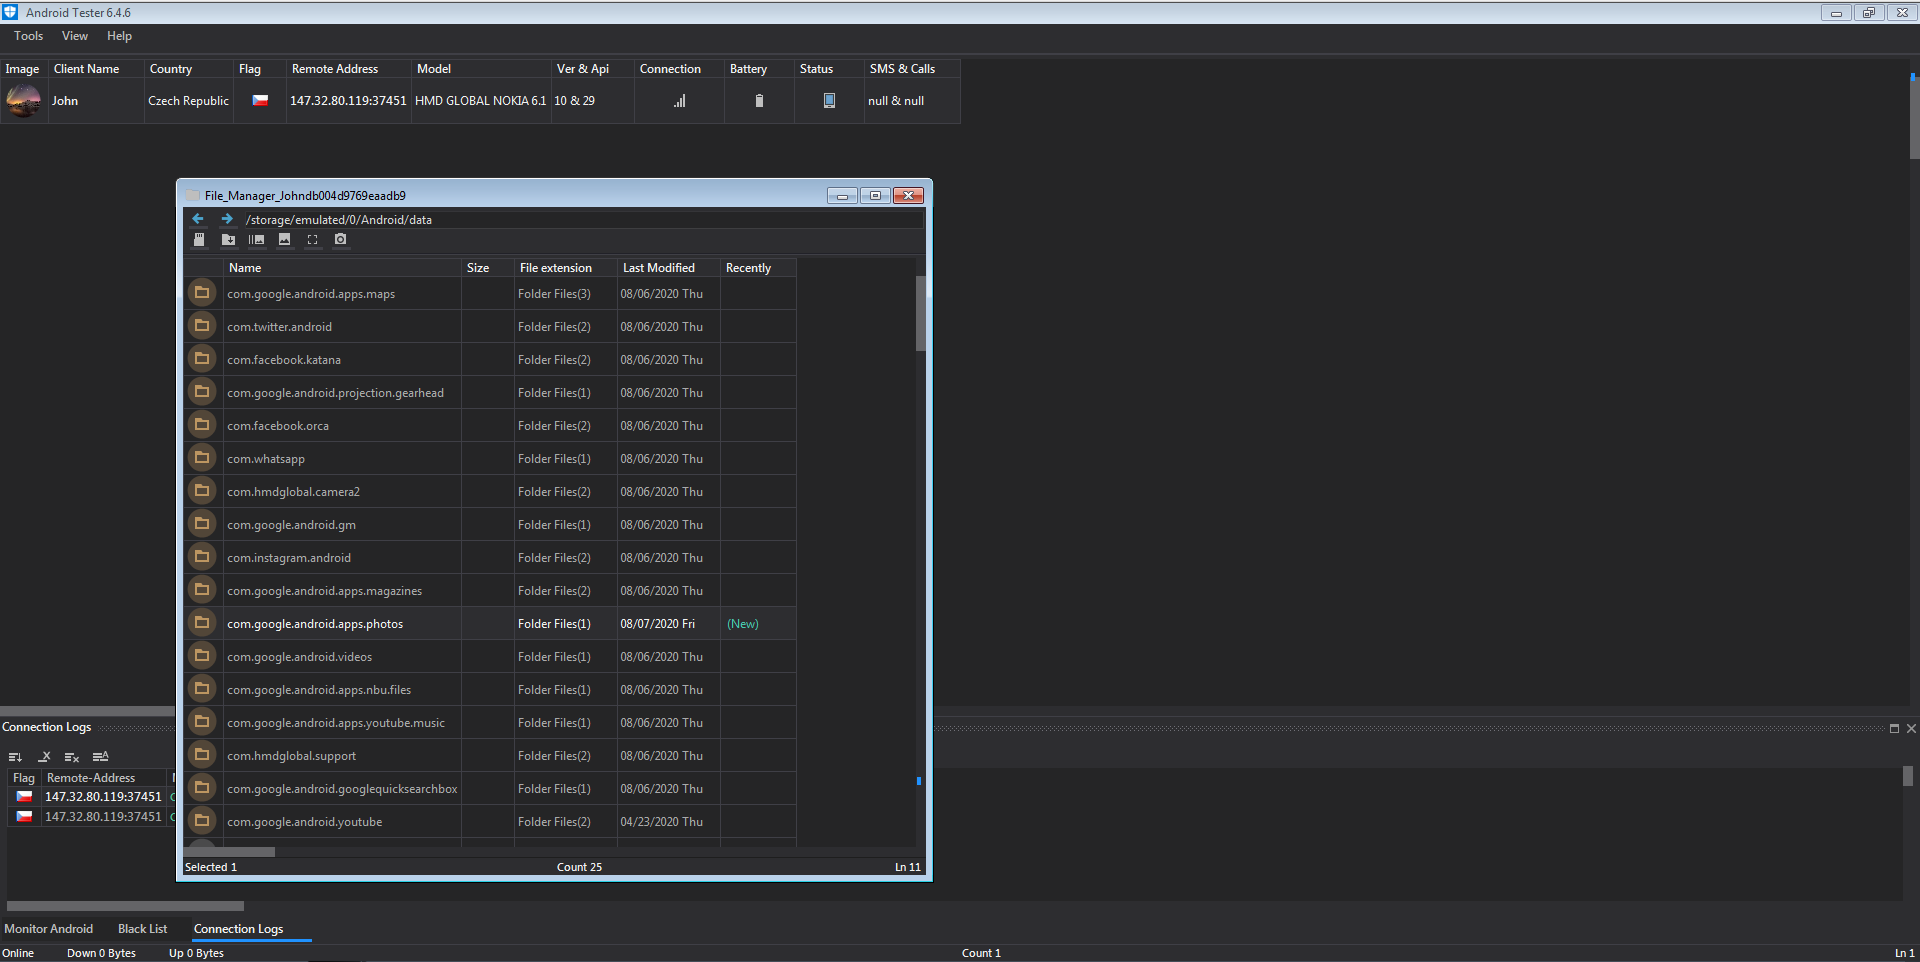This screenshot has width=1920, height=962.
Task: Click the fullscreen brackets icon in toolbar
Action: tap(312, 240)
